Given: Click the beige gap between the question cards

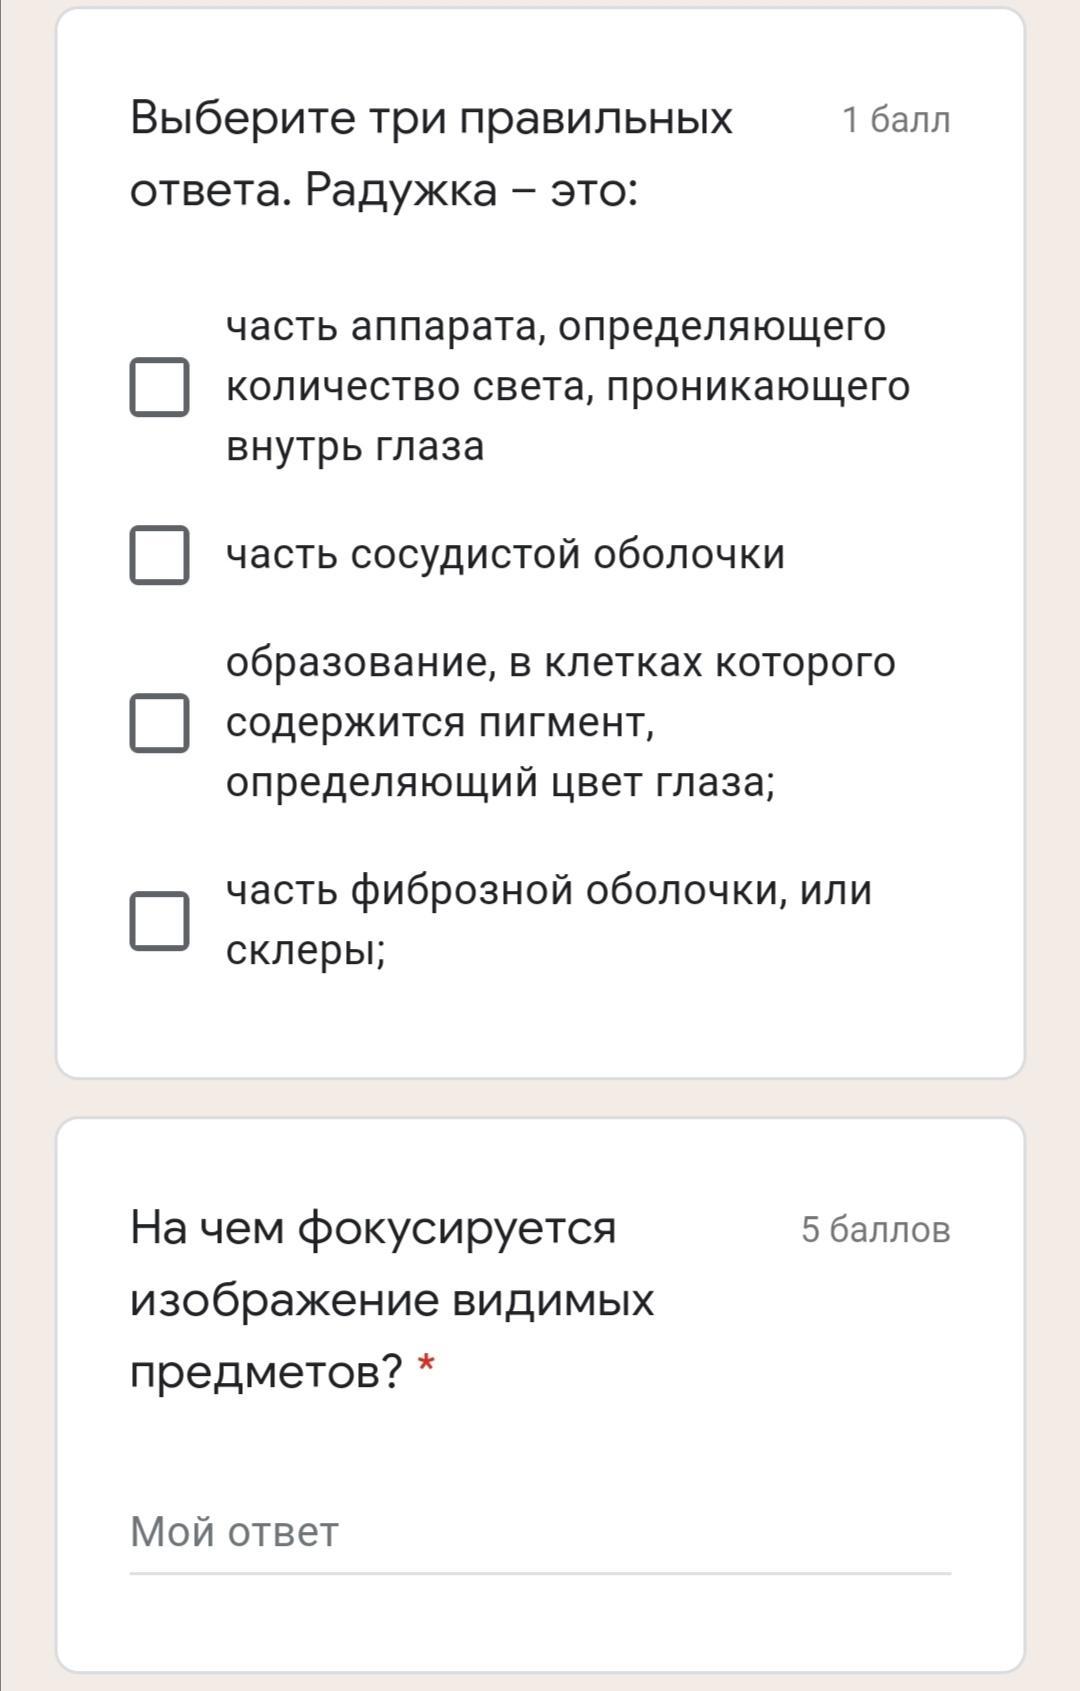Looking at the screenshot, I should (x=540, y=1098).
